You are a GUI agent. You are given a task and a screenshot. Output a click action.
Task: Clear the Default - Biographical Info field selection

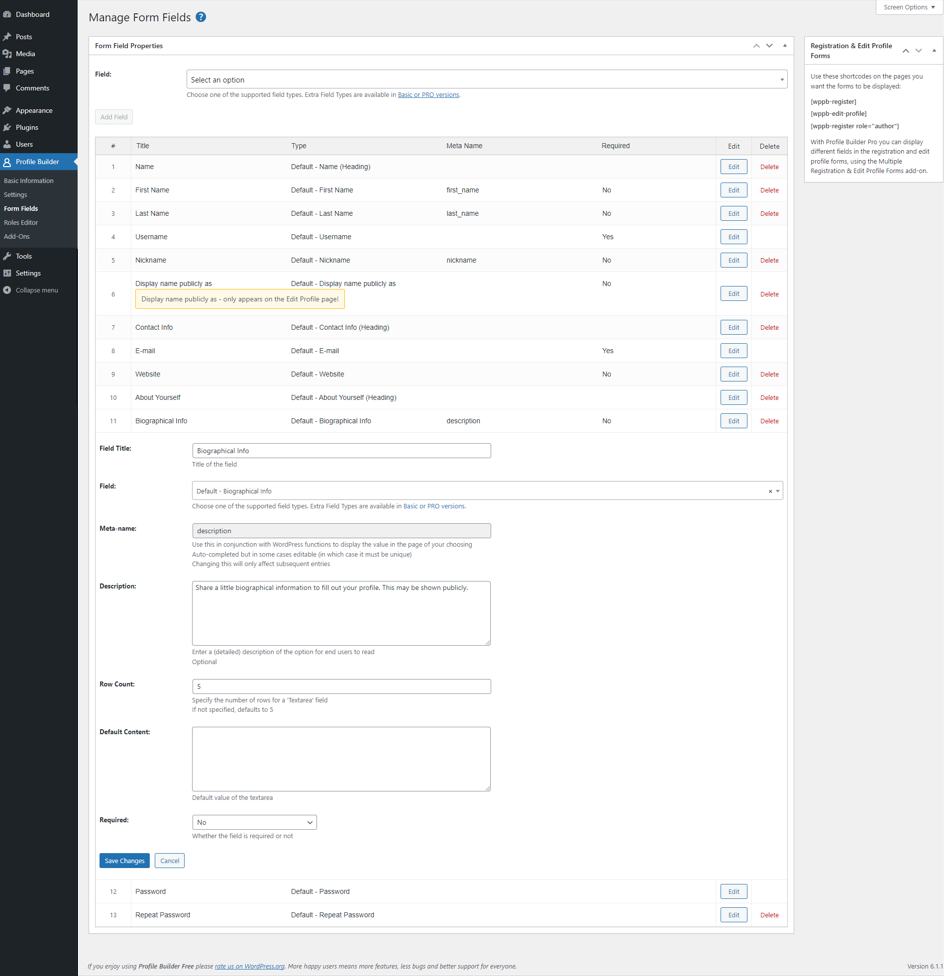pyautogui.click(x=770, y=491)
